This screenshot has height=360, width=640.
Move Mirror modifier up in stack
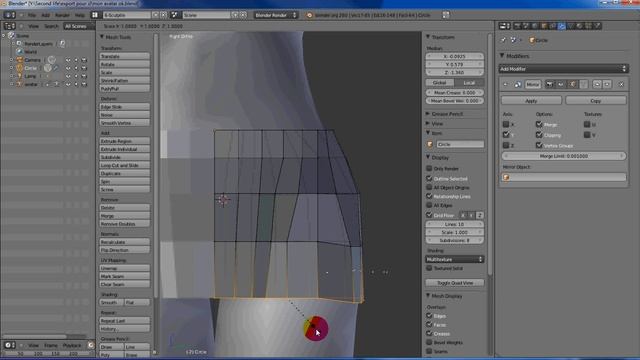(x=597, y=84)
